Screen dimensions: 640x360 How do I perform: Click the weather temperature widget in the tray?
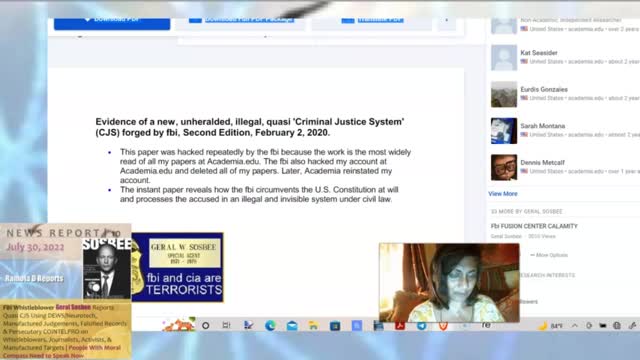pyautogui.click(x=551, y=326)
